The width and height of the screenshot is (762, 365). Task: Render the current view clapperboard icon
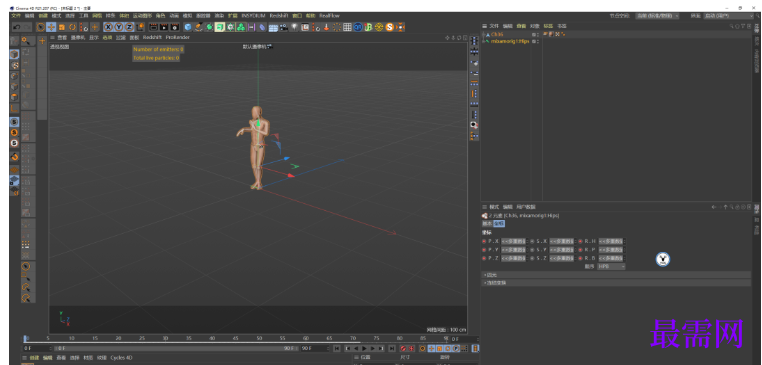[x=154, y=27]
